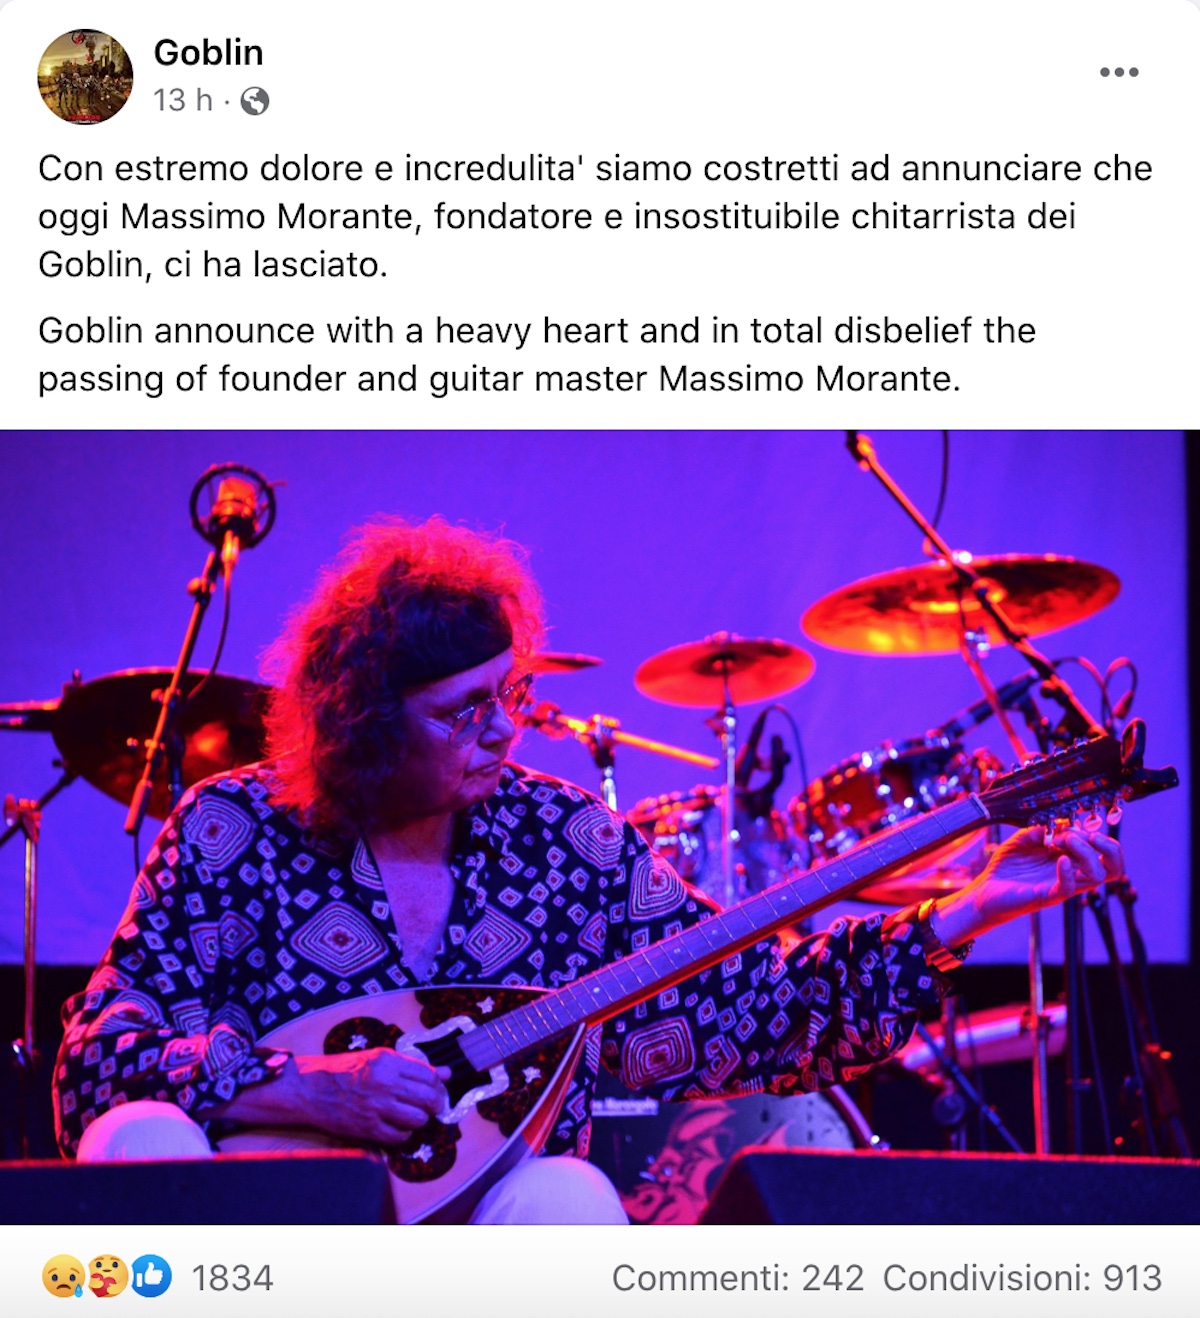The height and width of the screenshot is (1318, 1200).
Task: Open the three-dot post options menu
Action: coord(1119,72)
